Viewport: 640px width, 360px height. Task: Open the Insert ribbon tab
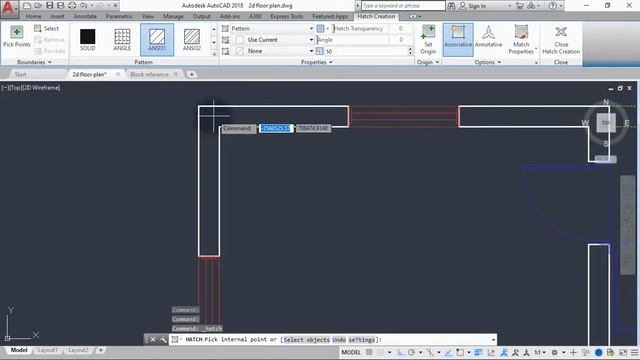tap(57, 16)
